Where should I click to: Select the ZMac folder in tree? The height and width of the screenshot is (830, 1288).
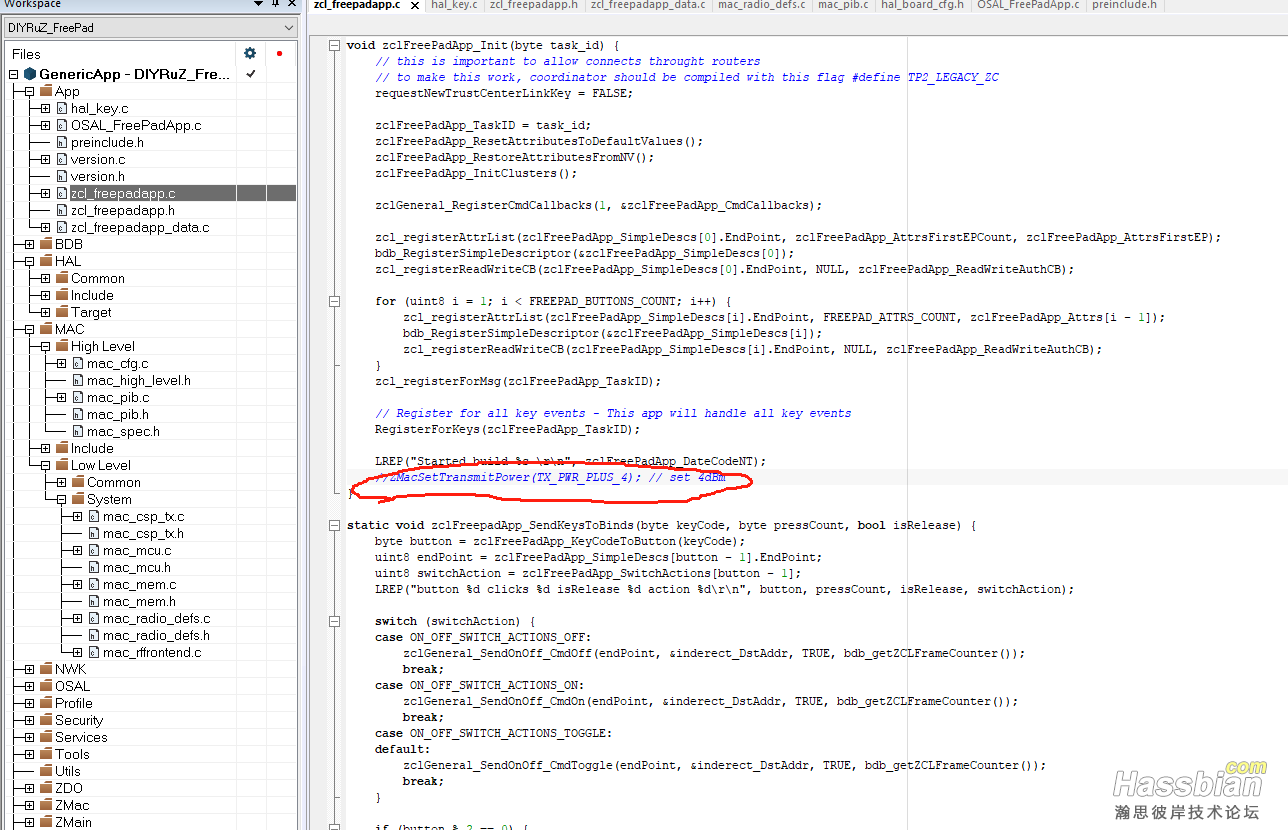pyautogui.click(x=71, y=805)
